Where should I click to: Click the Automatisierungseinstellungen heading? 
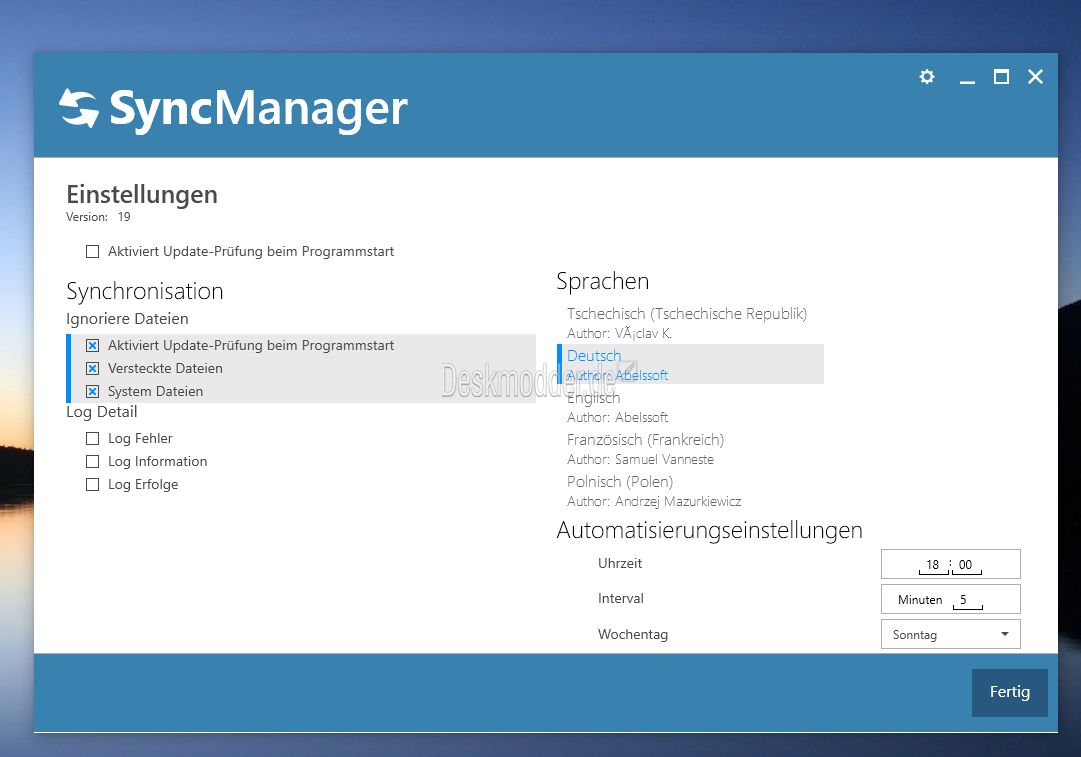click(709, 530)
